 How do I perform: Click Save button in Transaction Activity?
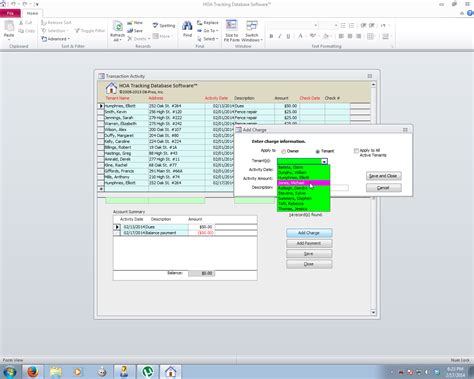tap(309, 254)
